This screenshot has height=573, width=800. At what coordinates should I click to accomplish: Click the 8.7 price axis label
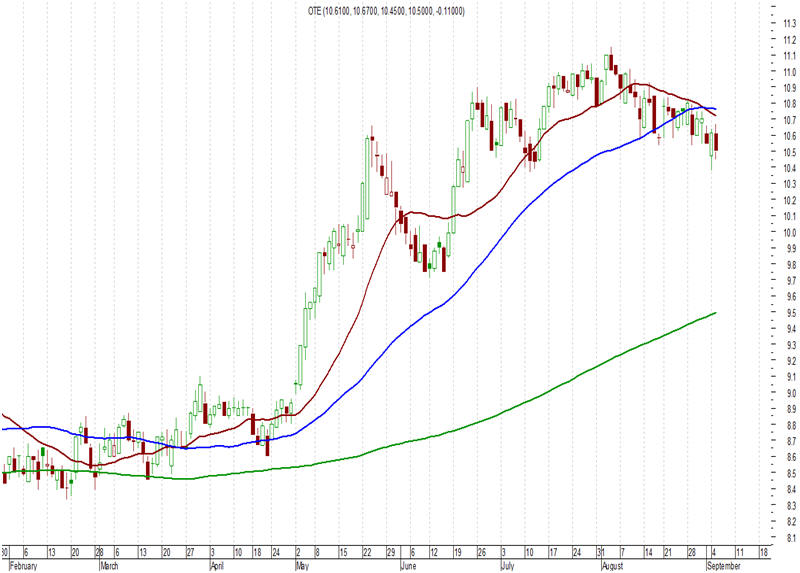(x=791, y=441)
